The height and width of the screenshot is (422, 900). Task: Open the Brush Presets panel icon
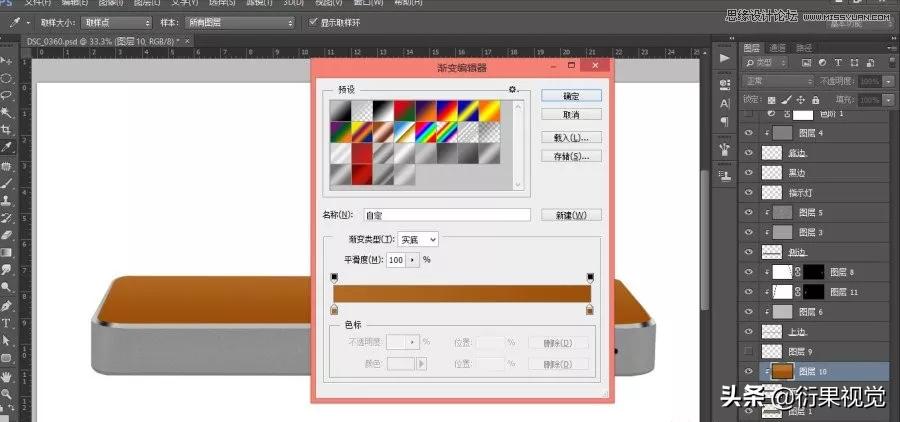point(724,150)
